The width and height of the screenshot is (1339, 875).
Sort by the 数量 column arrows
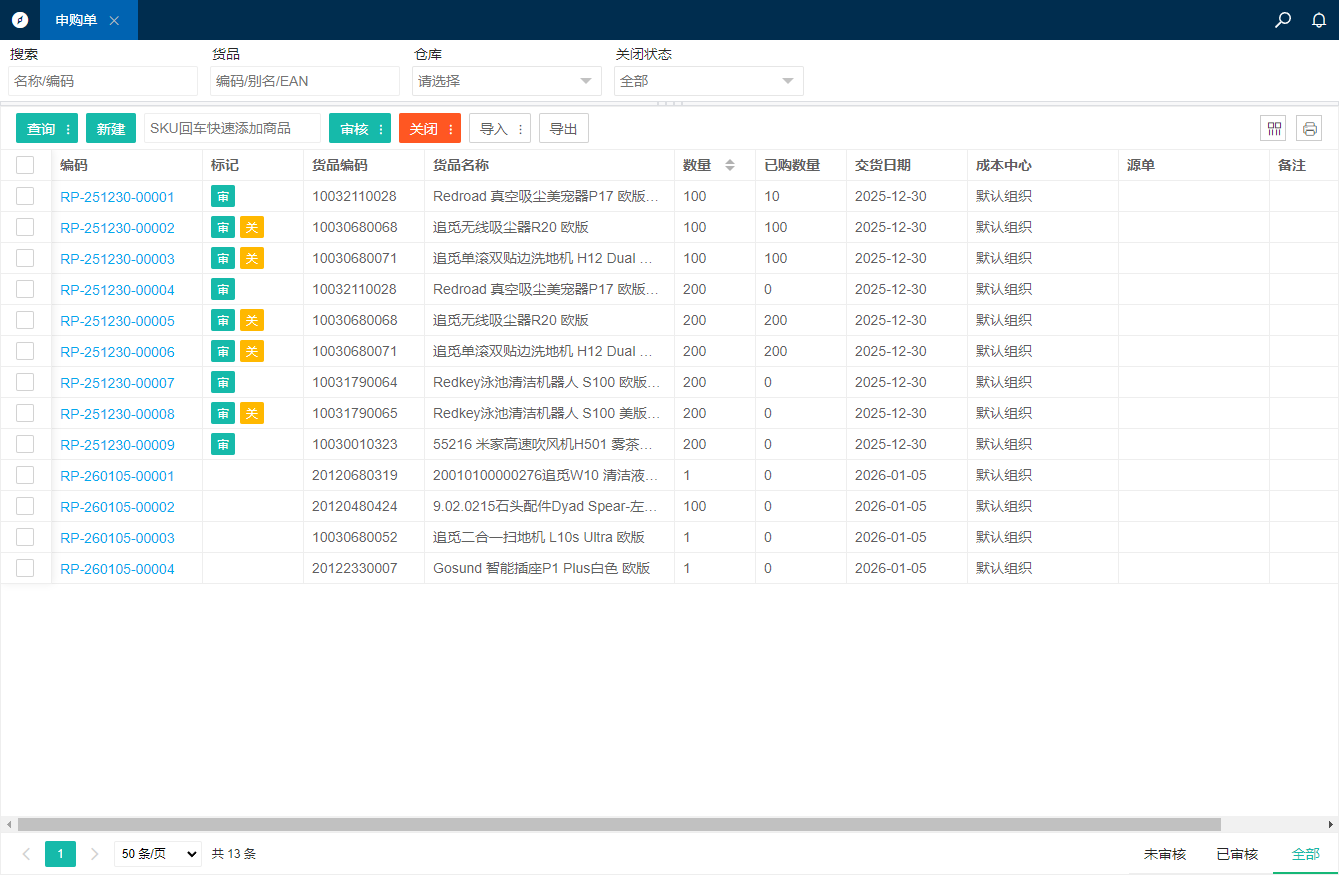[730, 165]
